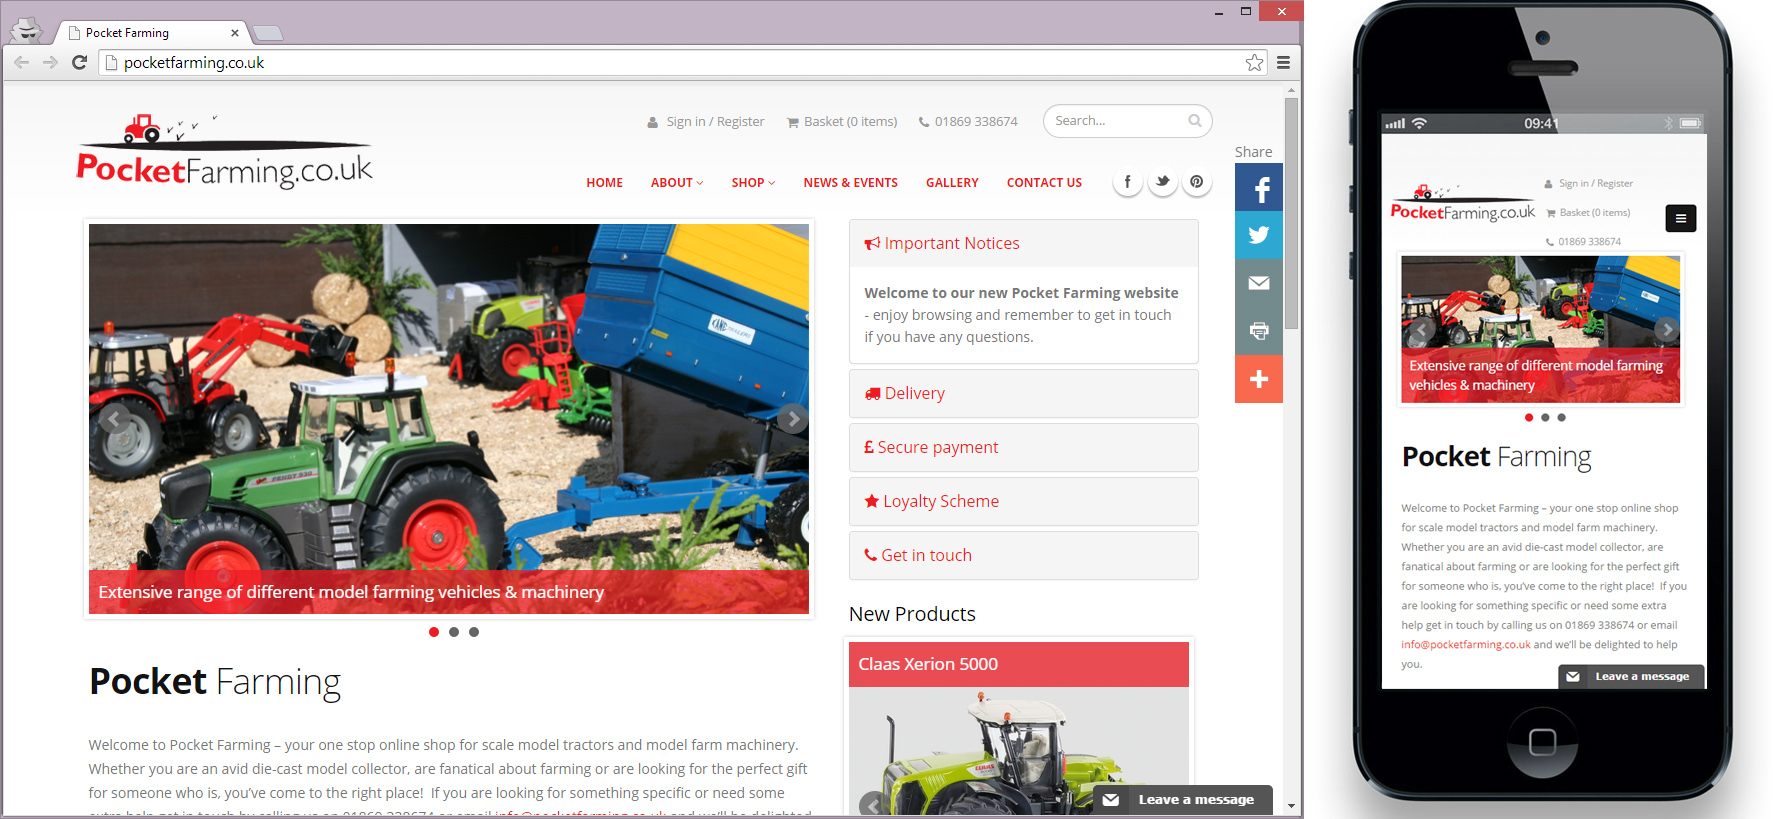Click scrollbar down arrow in browser
1791x819 pixels.
1292,806
